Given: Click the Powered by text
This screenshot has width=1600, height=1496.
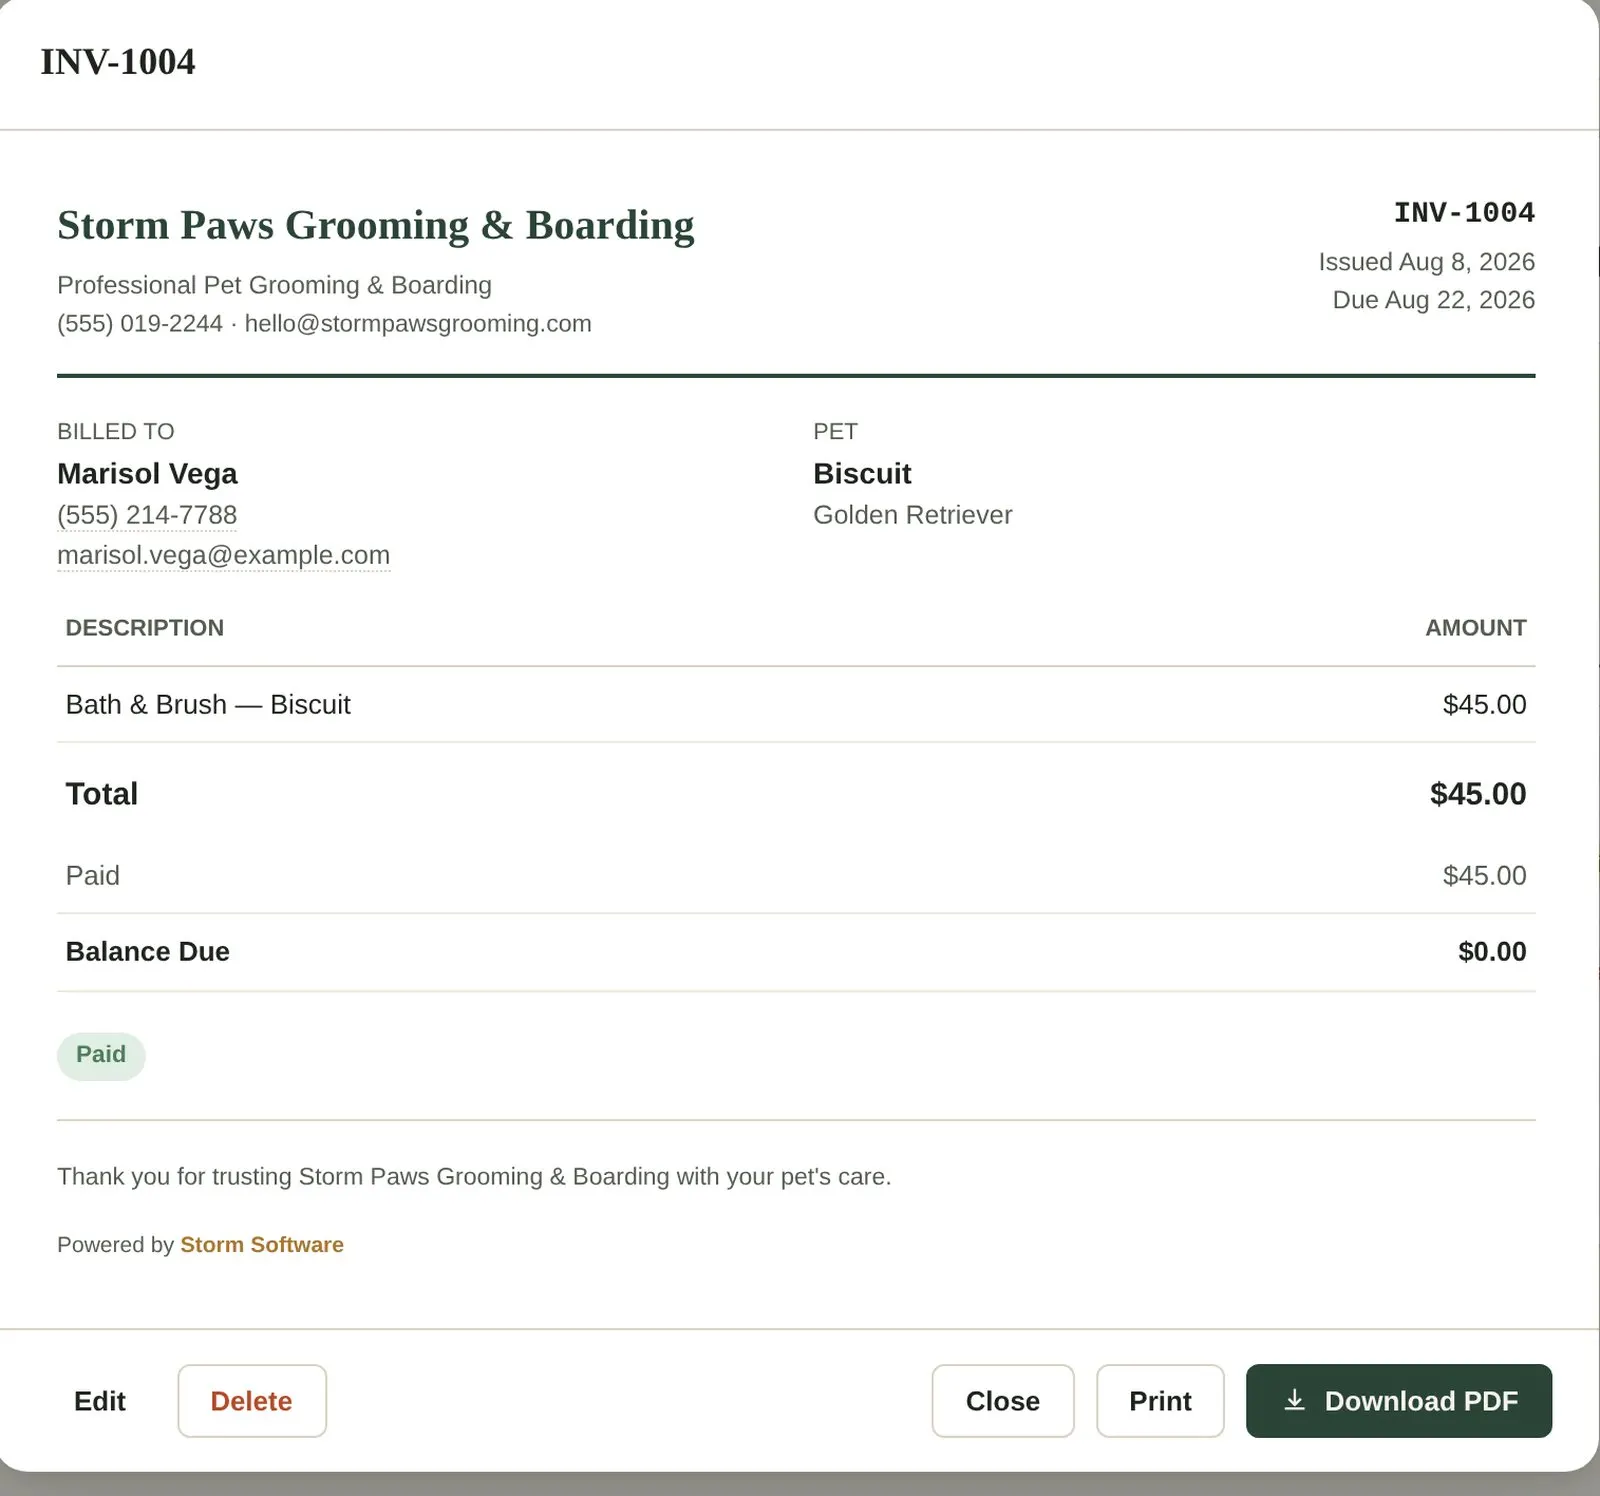Looking at the screenshot, I should pos(116,1245).
